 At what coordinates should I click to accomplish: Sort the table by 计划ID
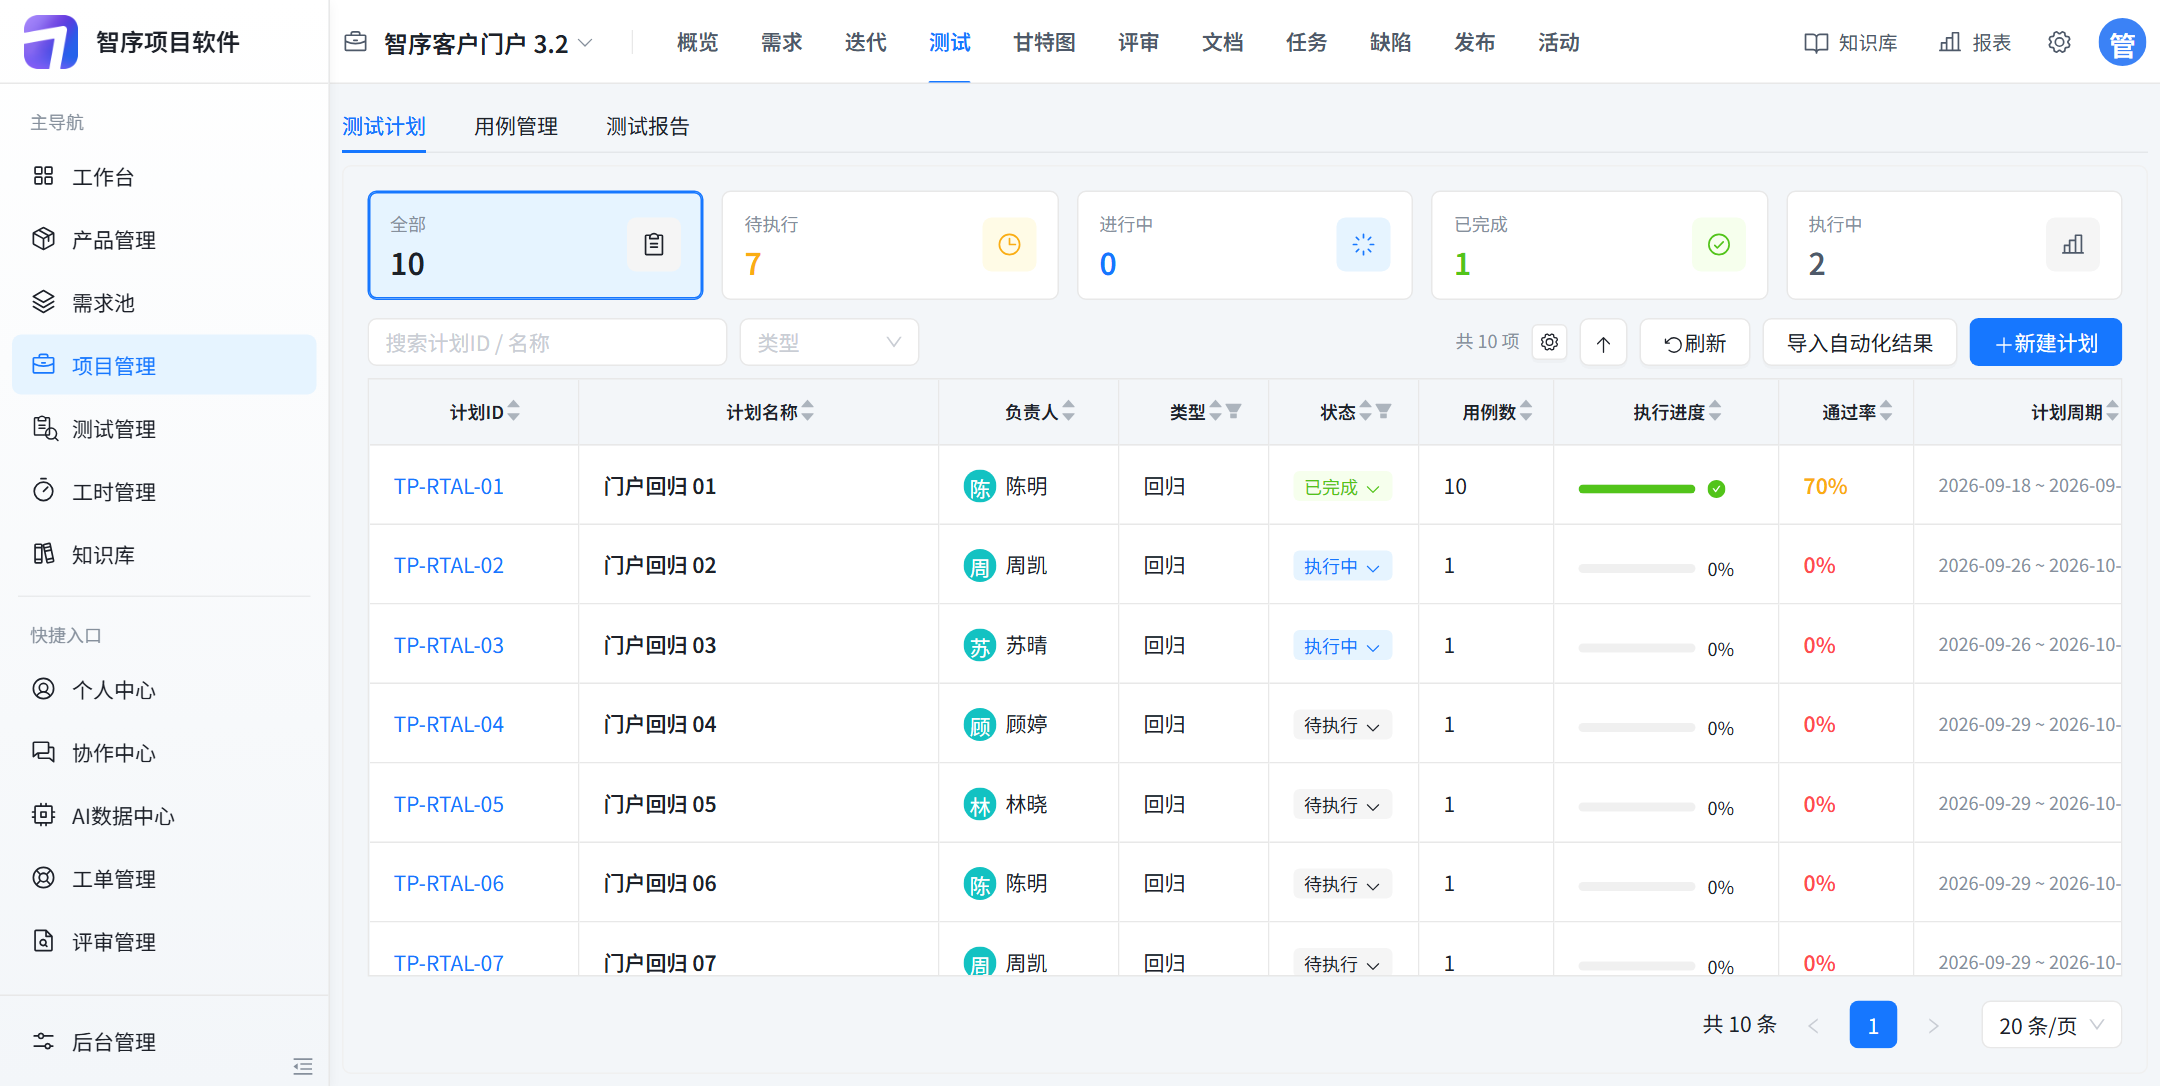pyautogui.click(x=513, y=411)
